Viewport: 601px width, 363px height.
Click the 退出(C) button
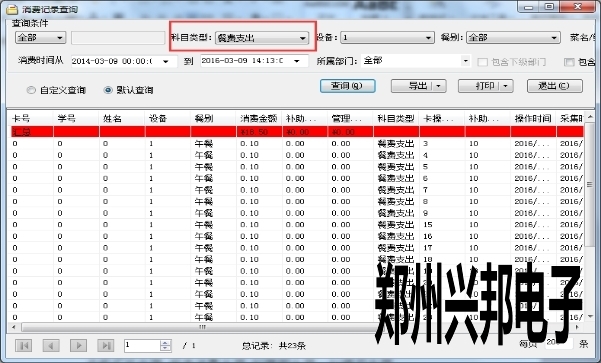click(x=555, y=86)
